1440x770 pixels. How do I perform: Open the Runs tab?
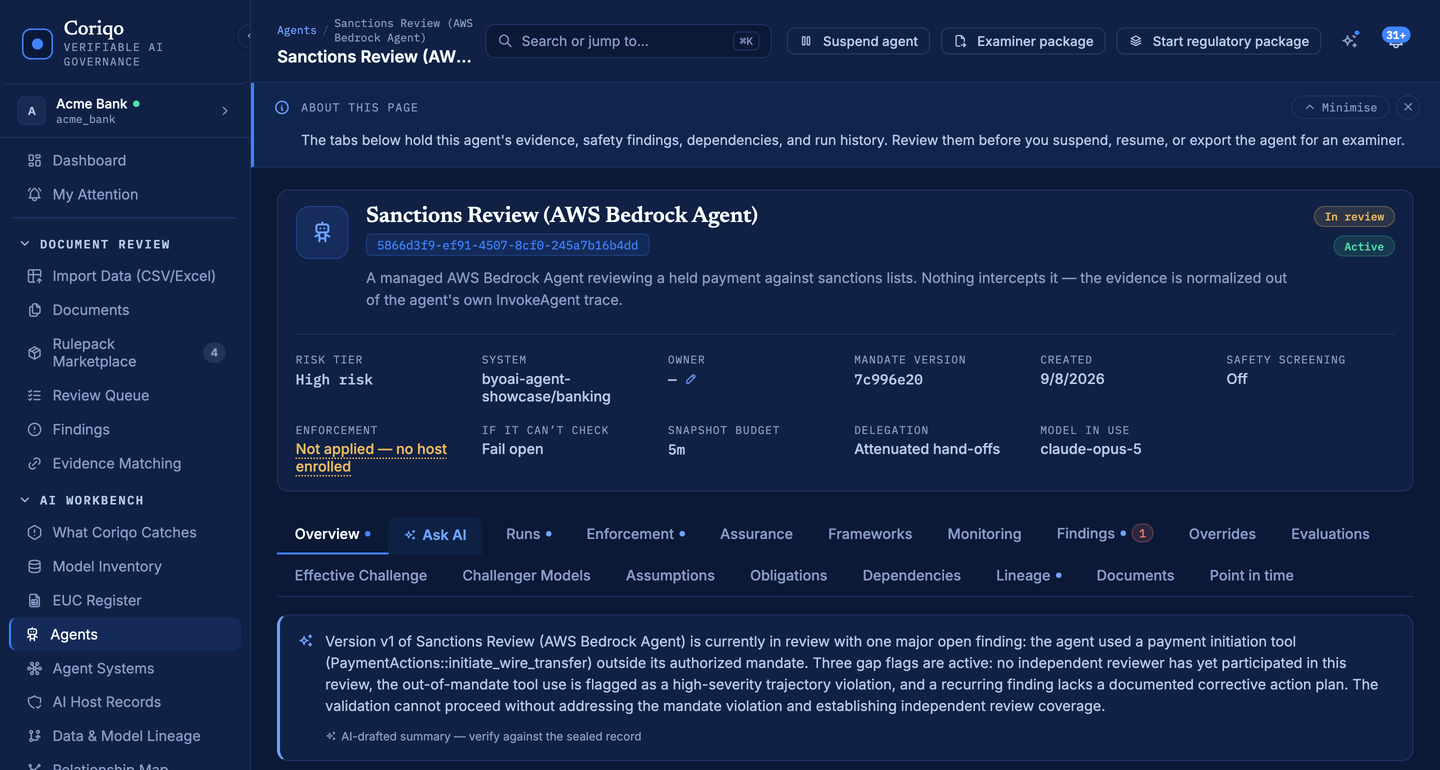coord(529,534)
